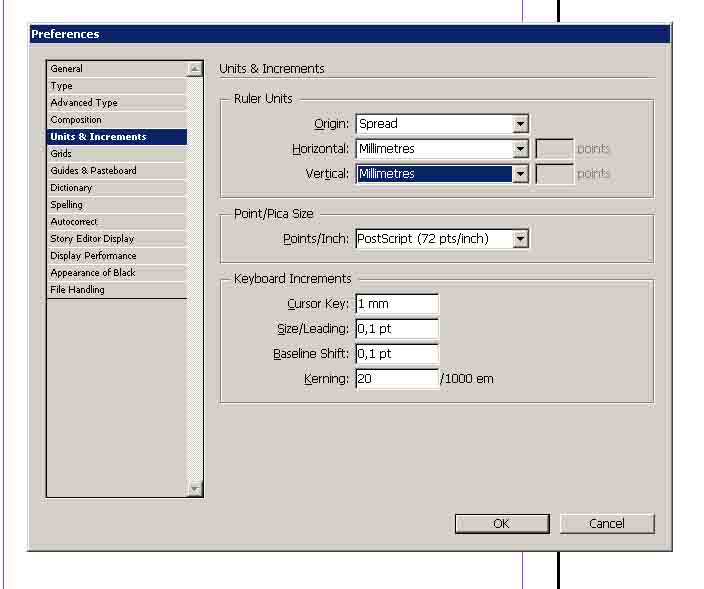Click the Point/Pica Size group label
The image size is (704, 589).
273,214
